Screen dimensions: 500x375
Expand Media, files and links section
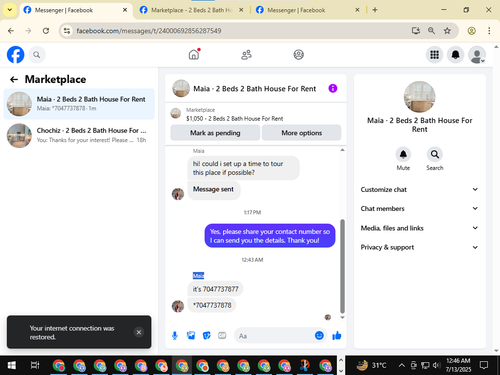coord(419,228)
